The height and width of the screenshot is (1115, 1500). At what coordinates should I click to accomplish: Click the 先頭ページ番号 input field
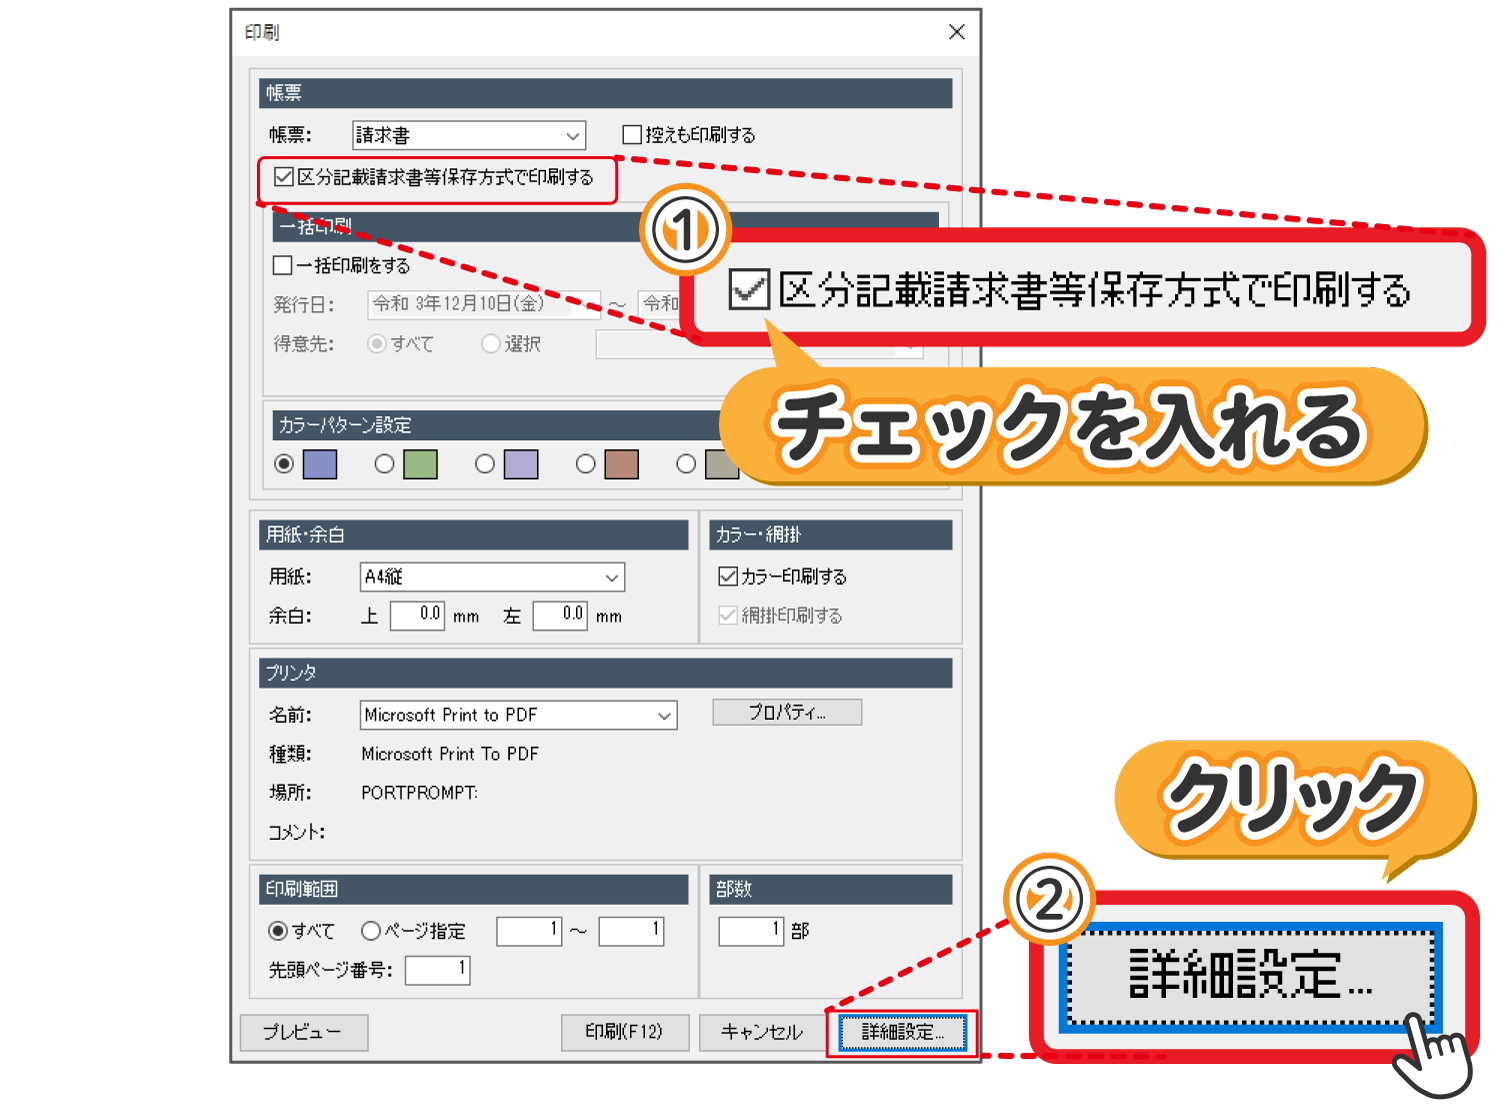click(x=437, y=970)
